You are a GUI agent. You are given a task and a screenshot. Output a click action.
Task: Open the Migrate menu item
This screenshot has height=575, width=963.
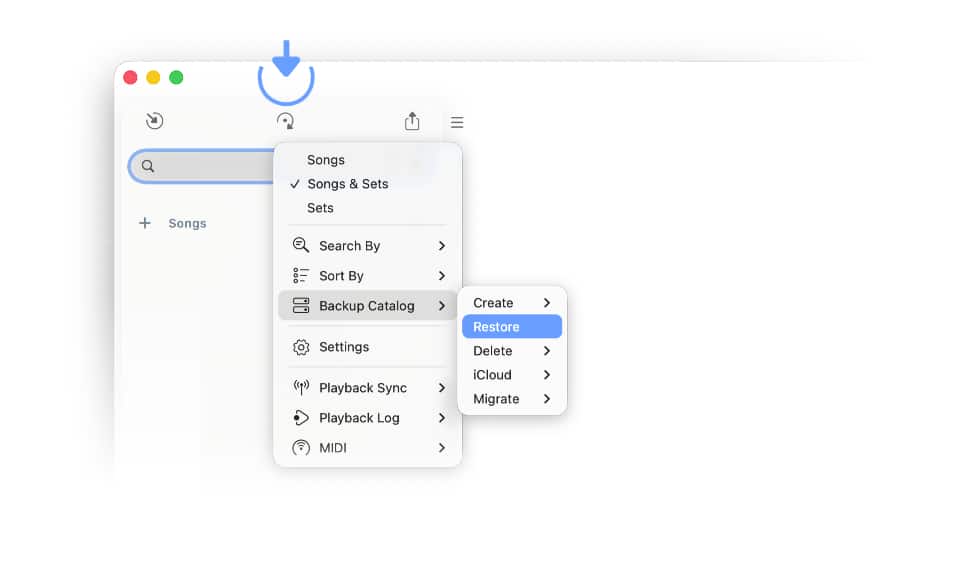click(512, 399)
